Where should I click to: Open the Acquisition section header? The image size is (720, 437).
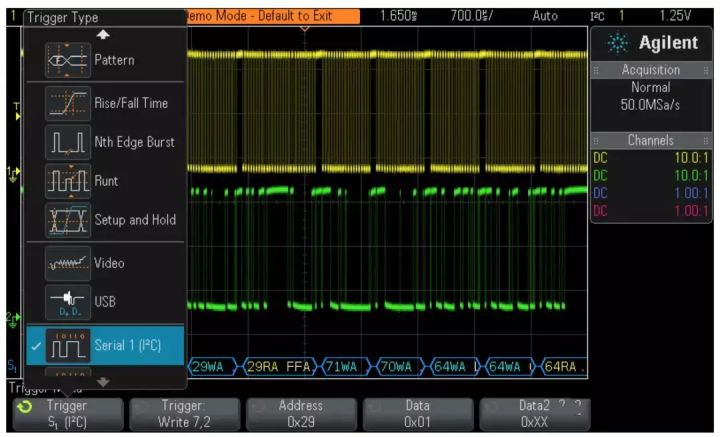click(652, 71)
